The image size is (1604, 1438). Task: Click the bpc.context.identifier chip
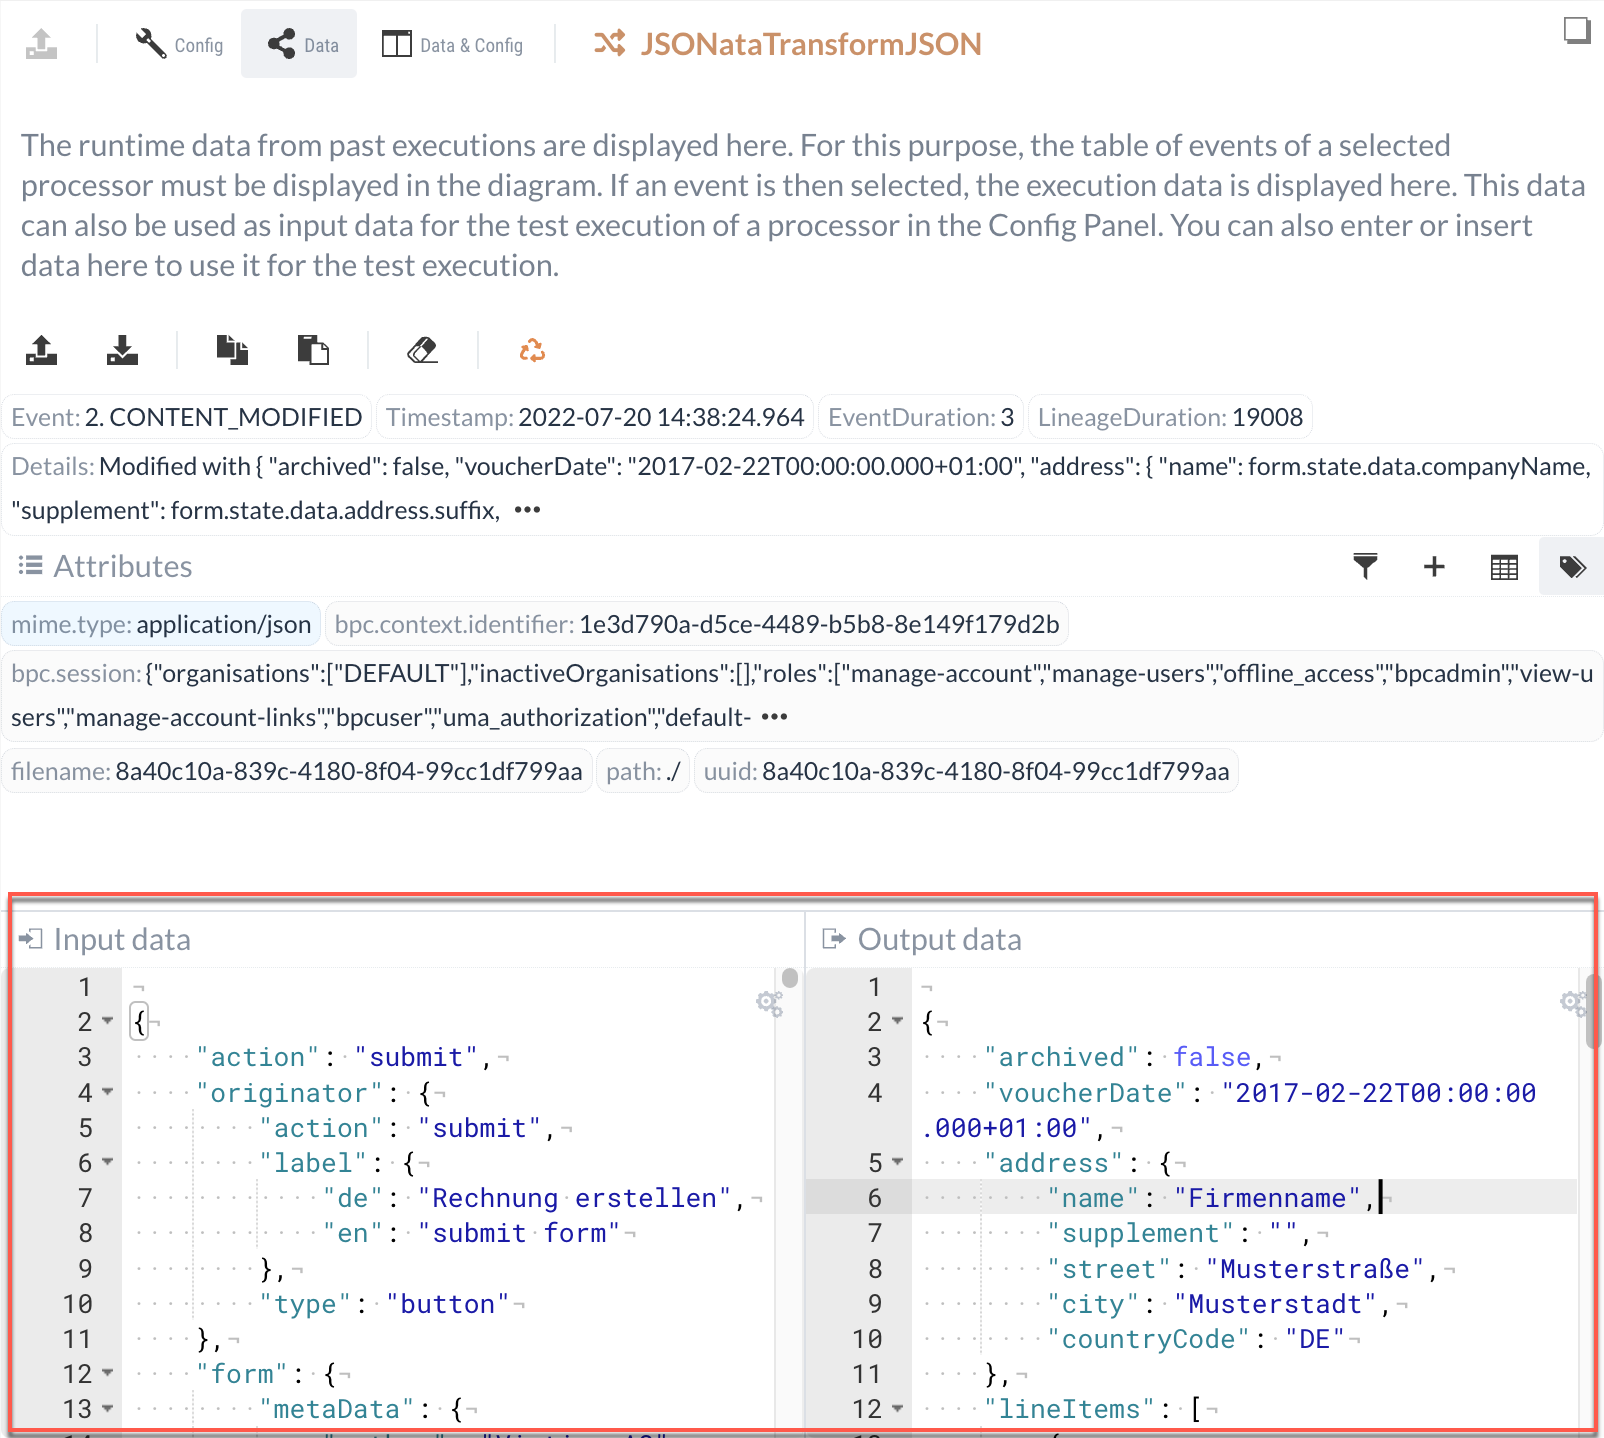[697, 624]
